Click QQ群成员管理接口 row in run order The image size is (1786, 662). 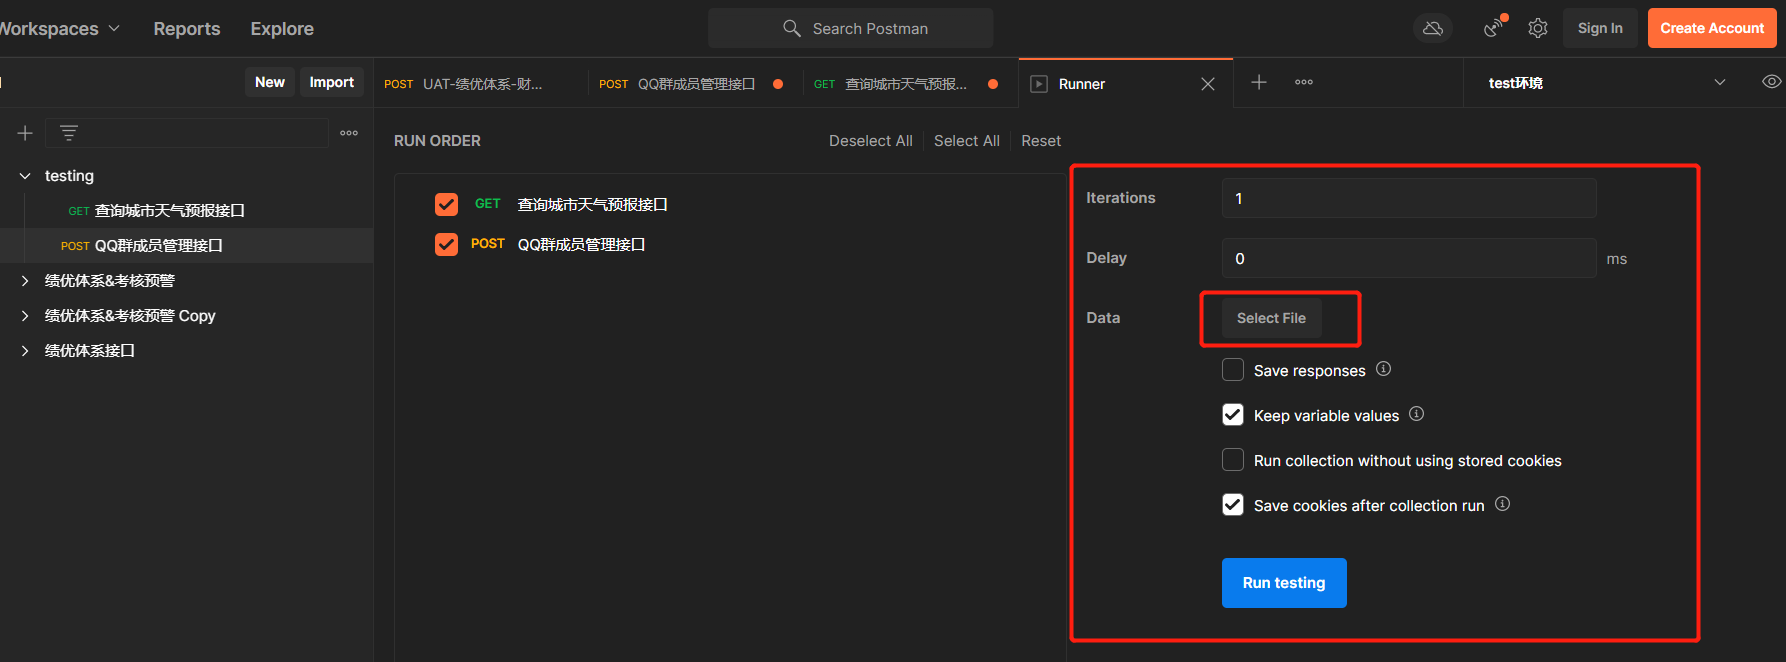581,244
